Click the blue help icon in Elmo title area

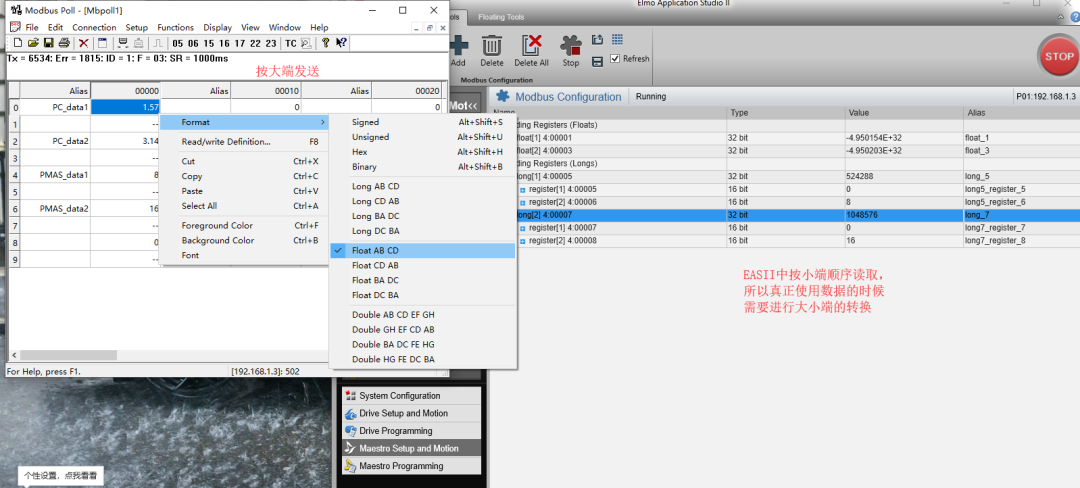(x=1075, y=17)
